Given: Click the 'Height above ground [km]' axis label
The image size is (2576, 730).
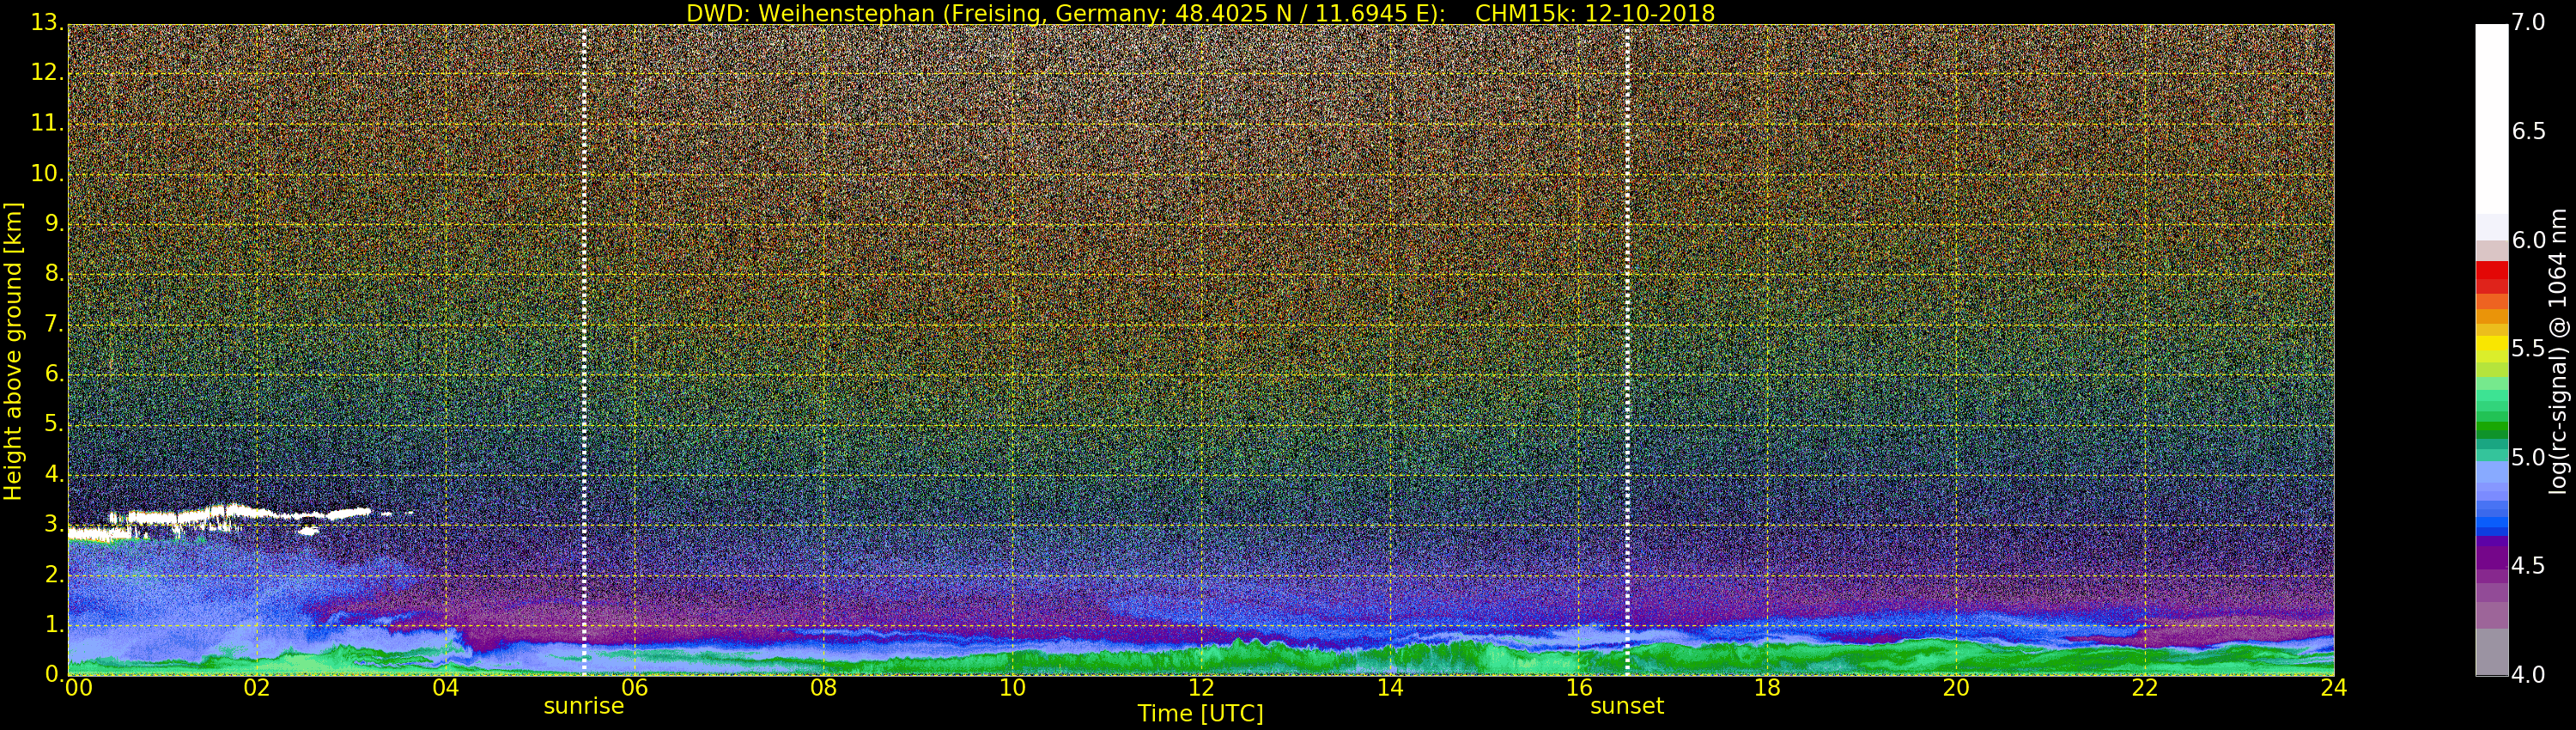Looking at the screenshot, I should pyautogui.click(x=13, y=351).
